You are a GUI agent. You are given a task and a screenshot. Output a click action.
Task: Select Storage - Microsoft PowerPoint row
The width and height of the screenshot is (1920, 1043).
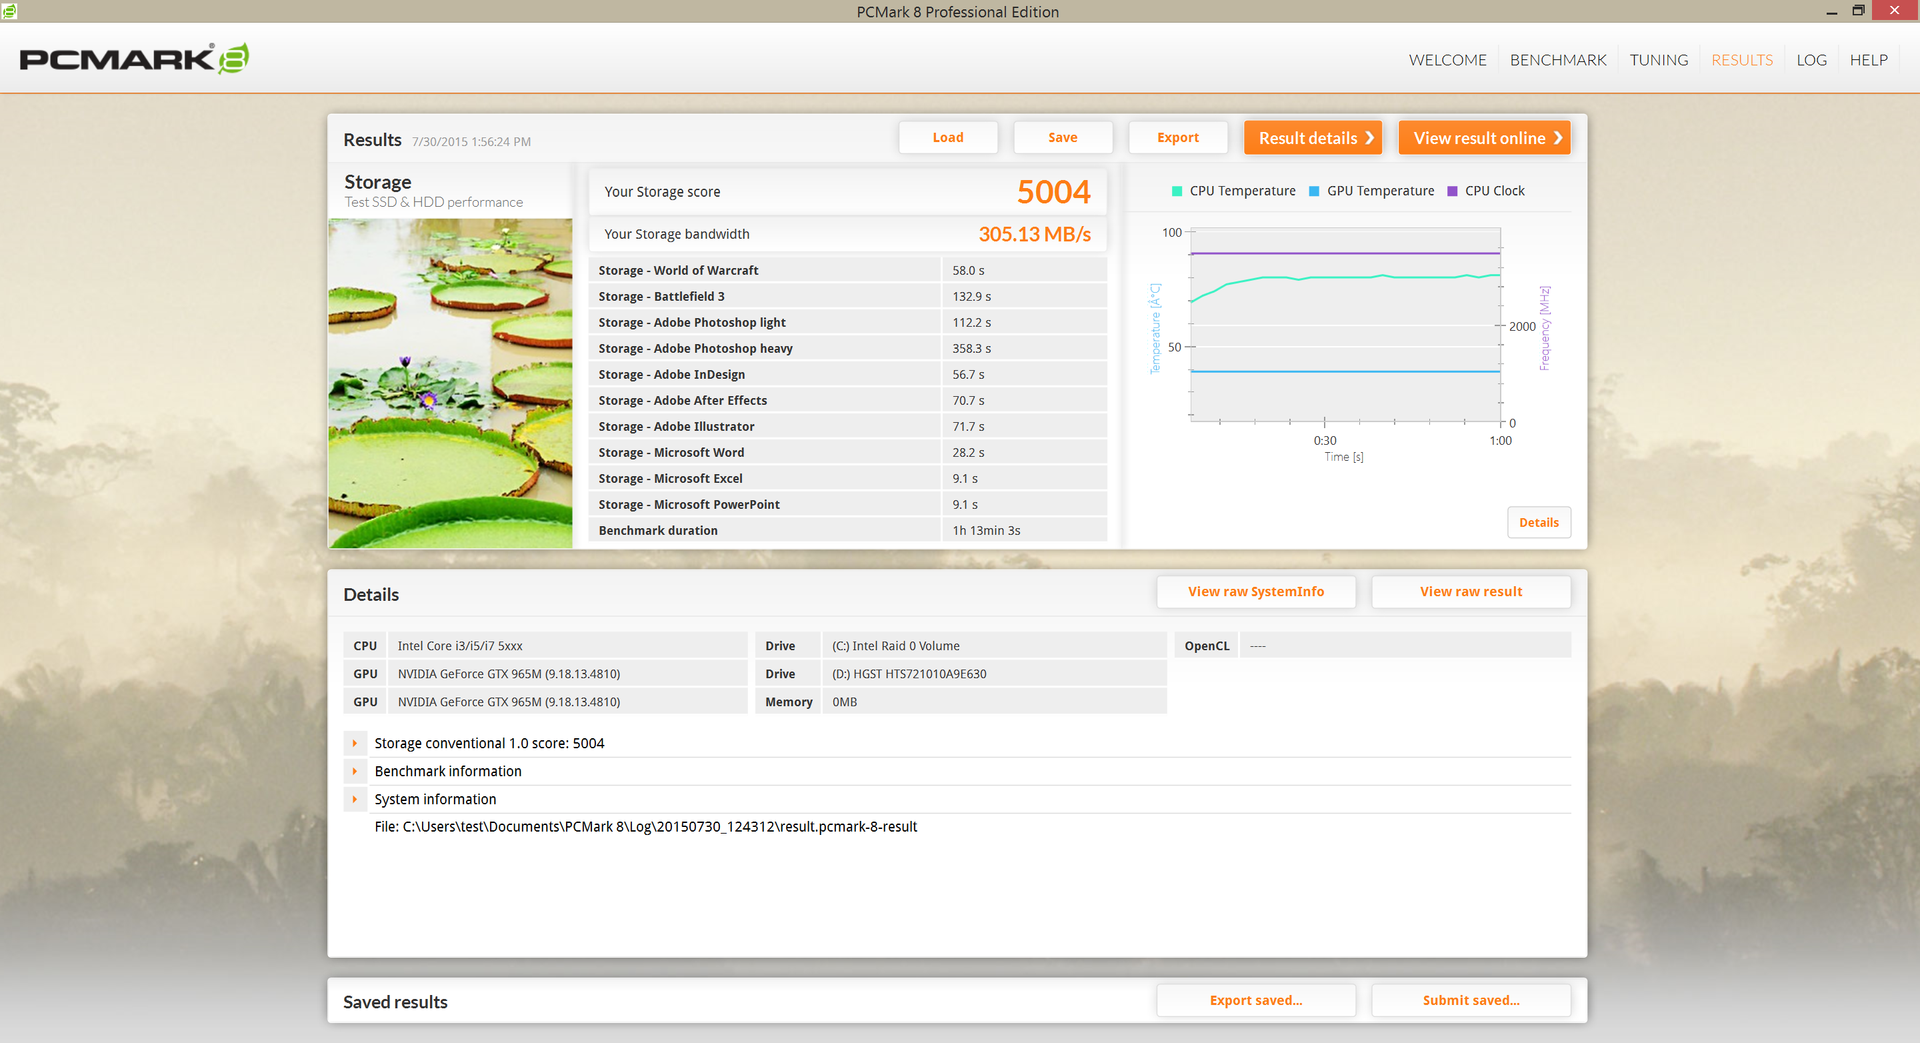coord(848,505)
